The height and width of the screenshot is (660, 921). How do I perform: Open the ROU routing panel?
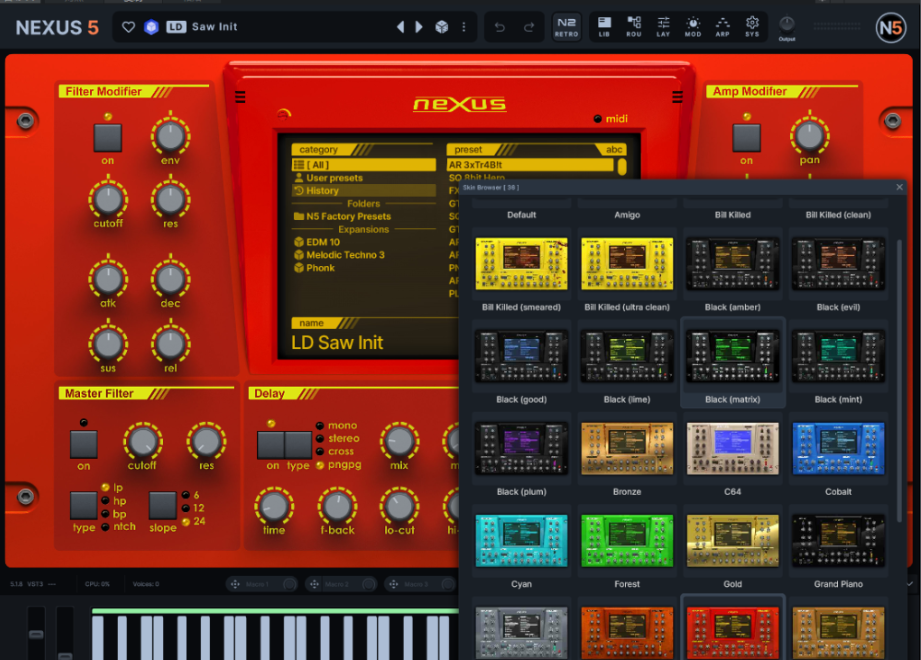pos(634,27)
